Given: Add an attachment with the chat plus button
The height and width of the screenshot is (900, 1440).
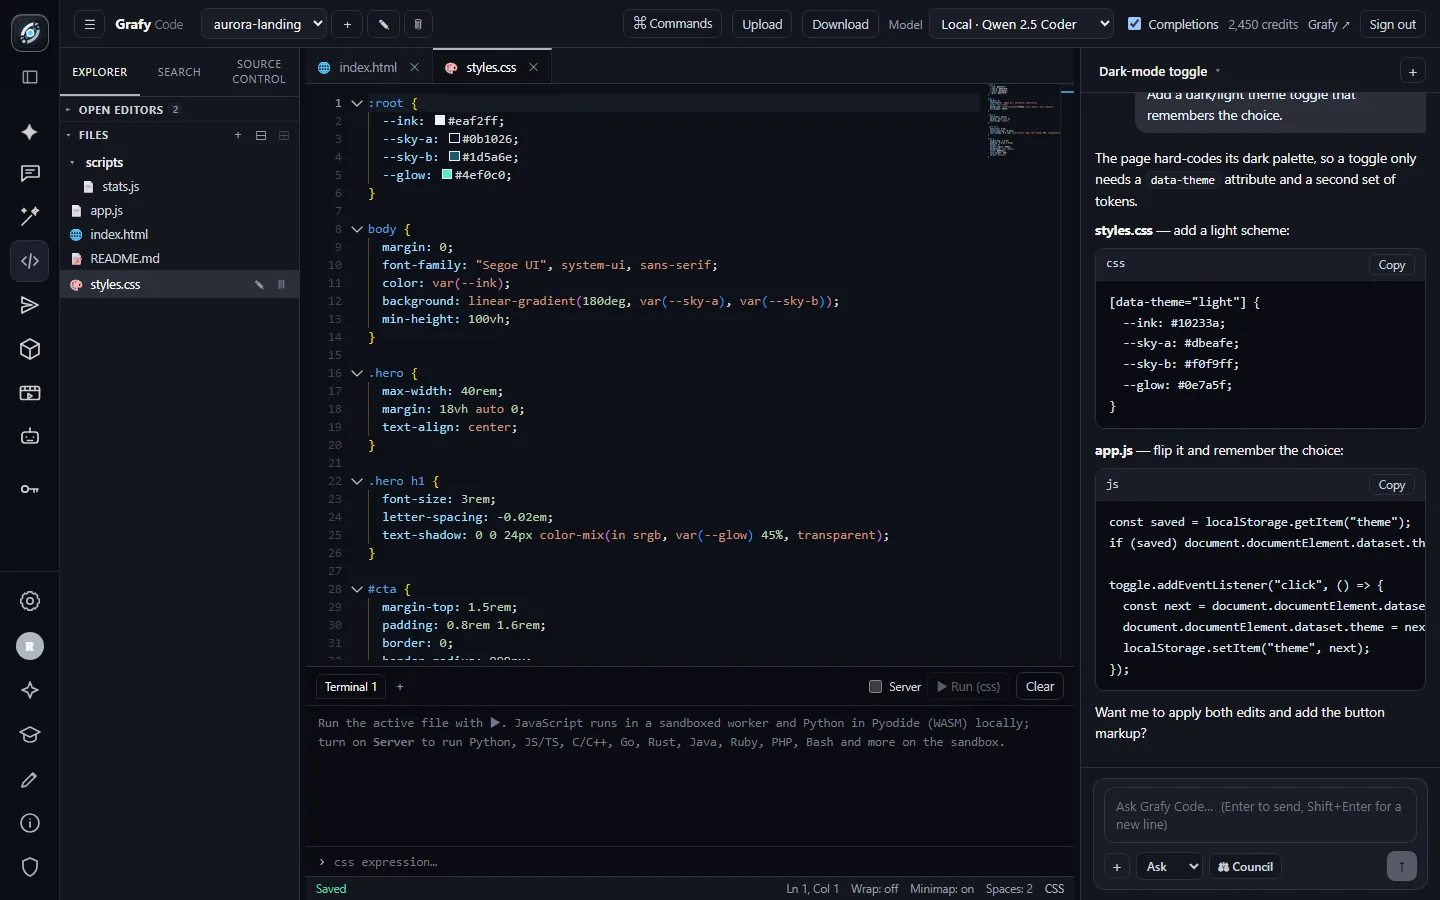Looking at the screenshot, I should (1117, 867).
